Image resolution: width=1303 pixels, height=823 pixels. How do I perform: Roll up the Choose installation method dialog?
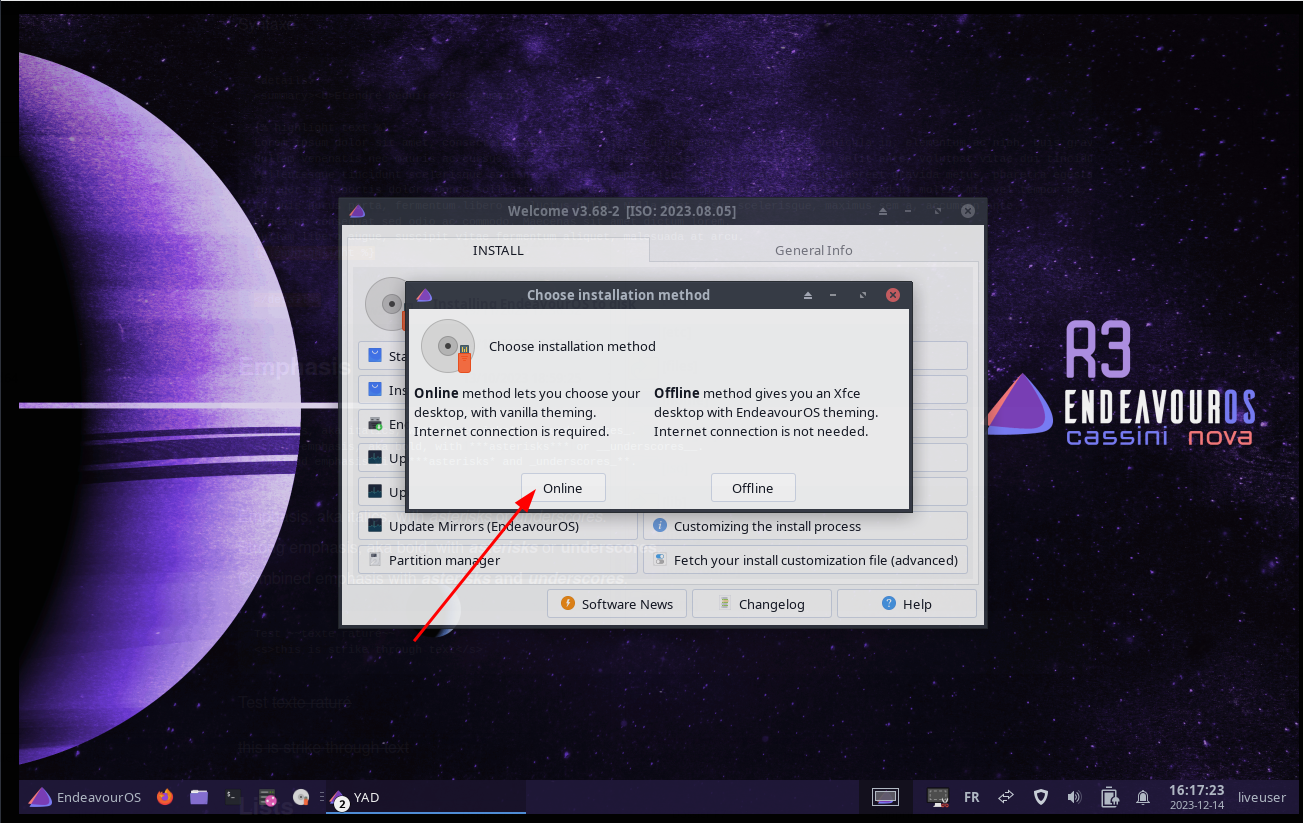tap(808, 295)
